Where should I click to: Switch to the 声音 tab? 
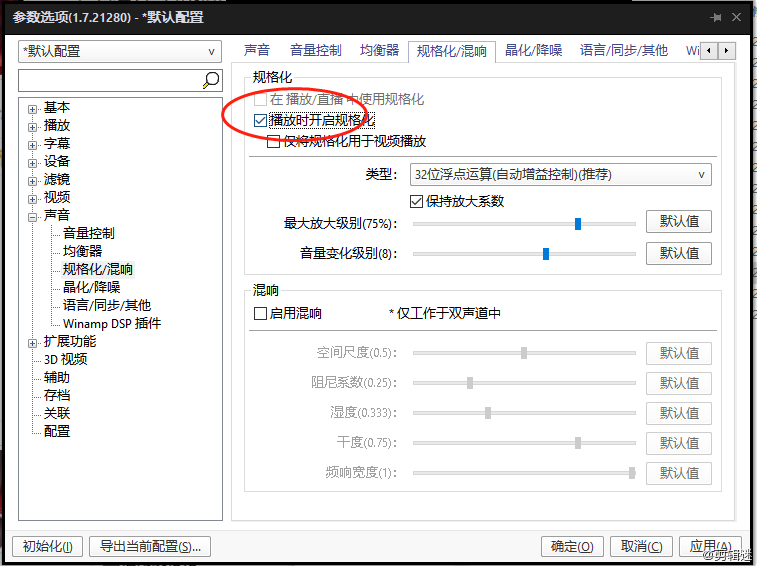click(256, 50)
